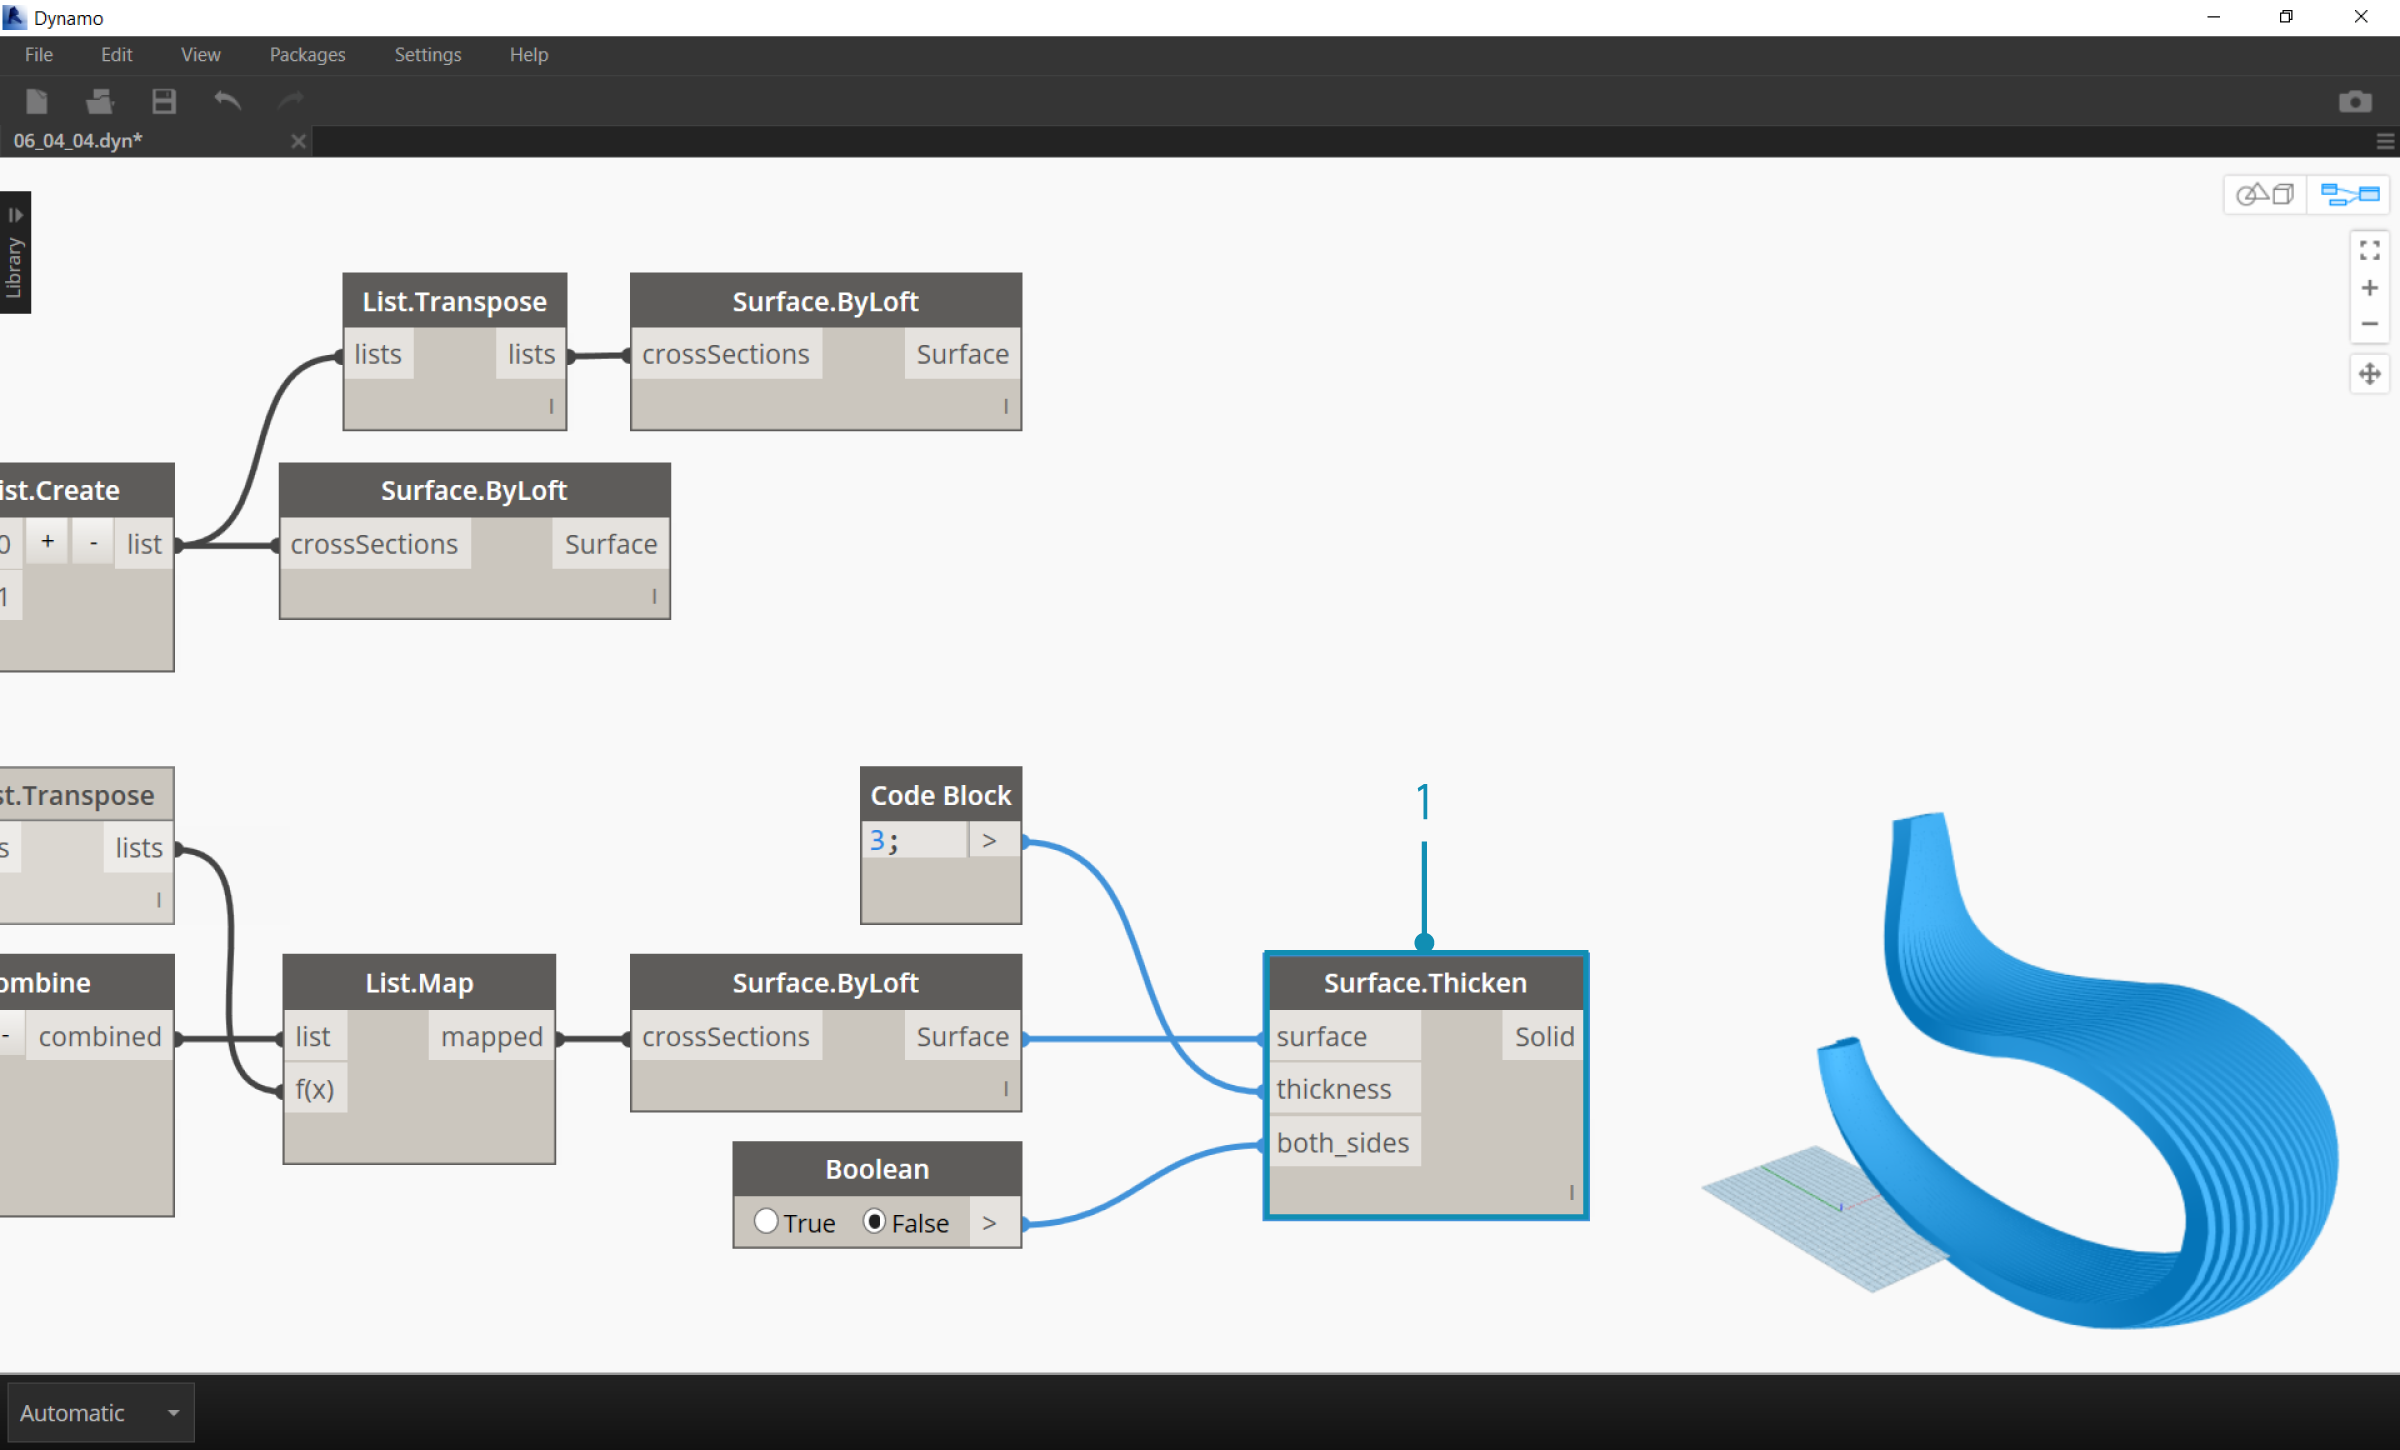Open the File menu

tap(39, 55)
